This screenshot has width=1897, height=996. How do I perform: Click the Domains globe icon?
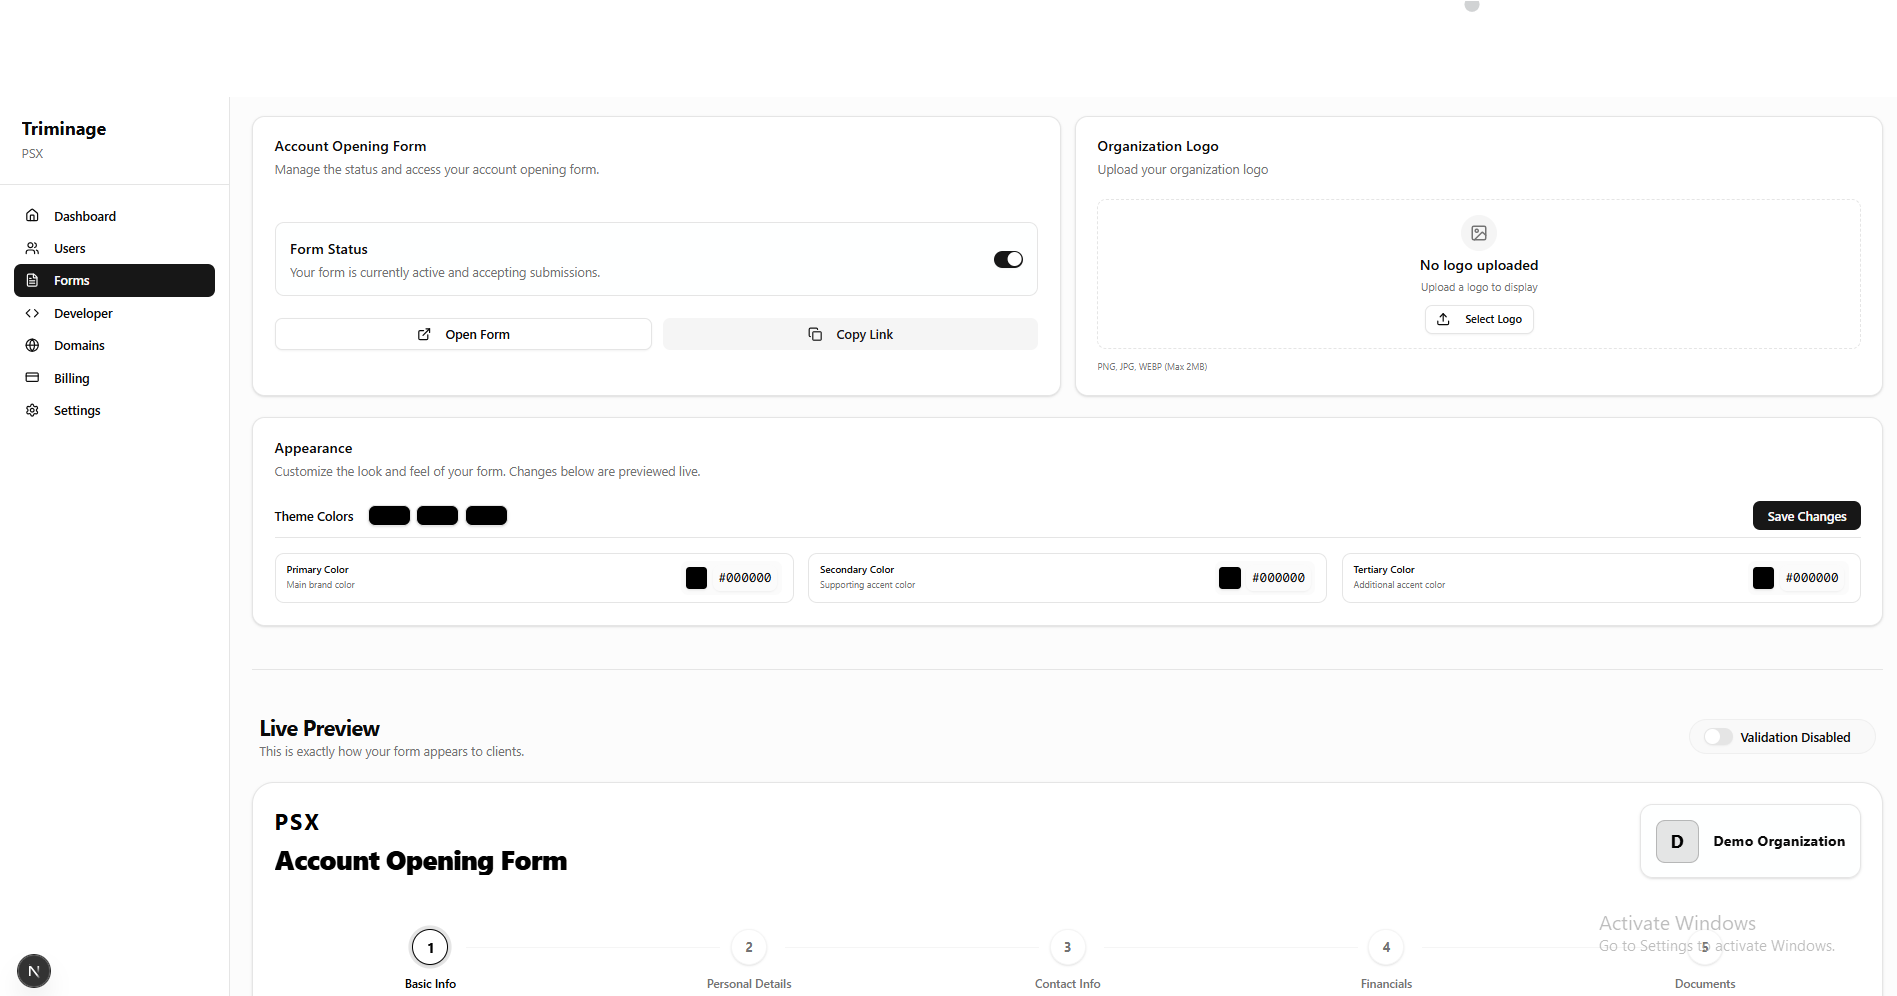coord(32,345)
